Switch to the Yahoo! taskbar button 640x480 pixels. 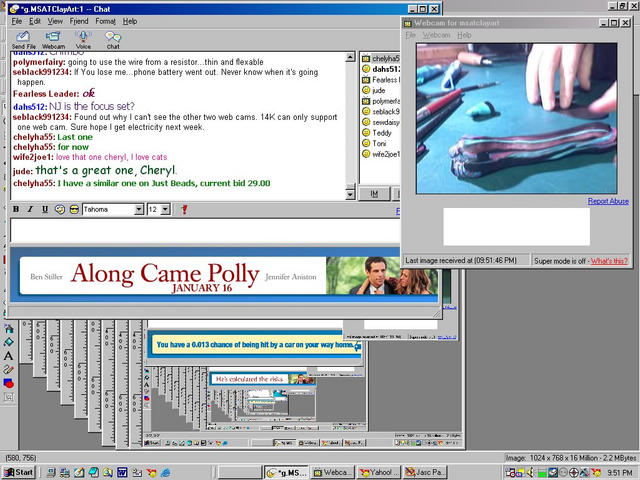pos(378,473)
